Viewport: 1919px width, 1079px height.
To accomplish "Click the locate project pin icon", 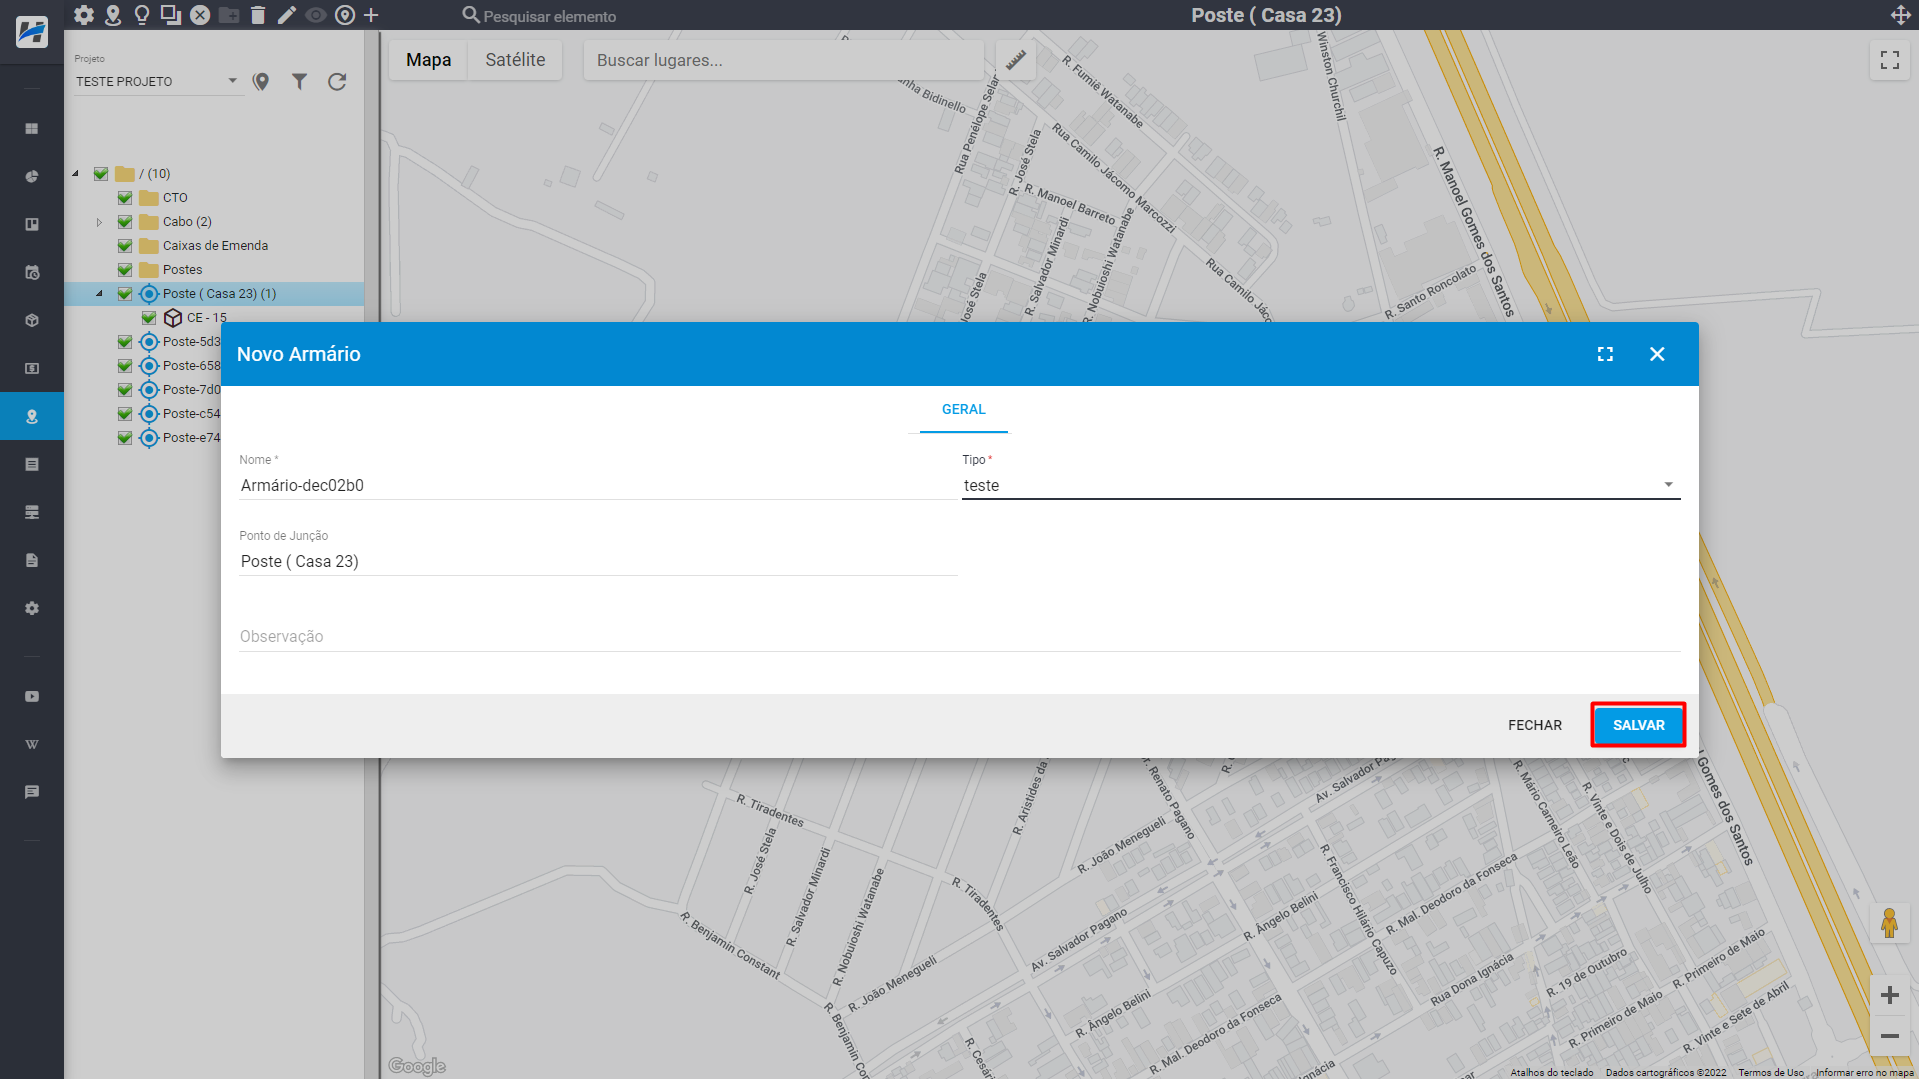I will click(261, 82).
